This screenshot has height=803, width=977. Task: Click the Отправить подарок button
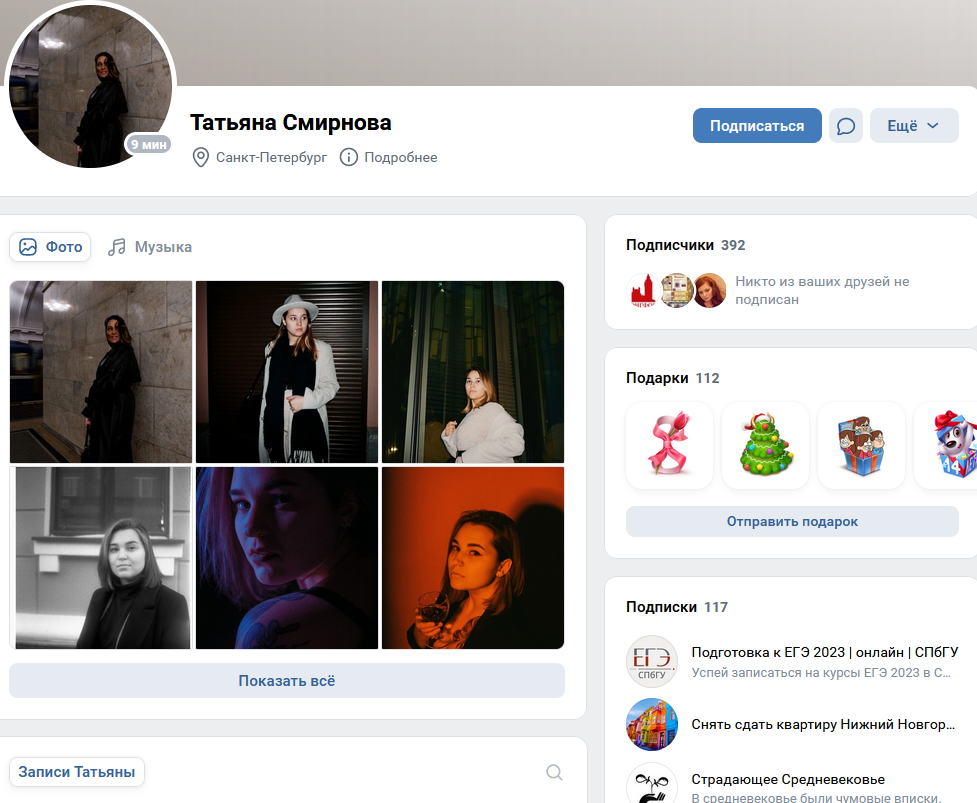(792, 521)
